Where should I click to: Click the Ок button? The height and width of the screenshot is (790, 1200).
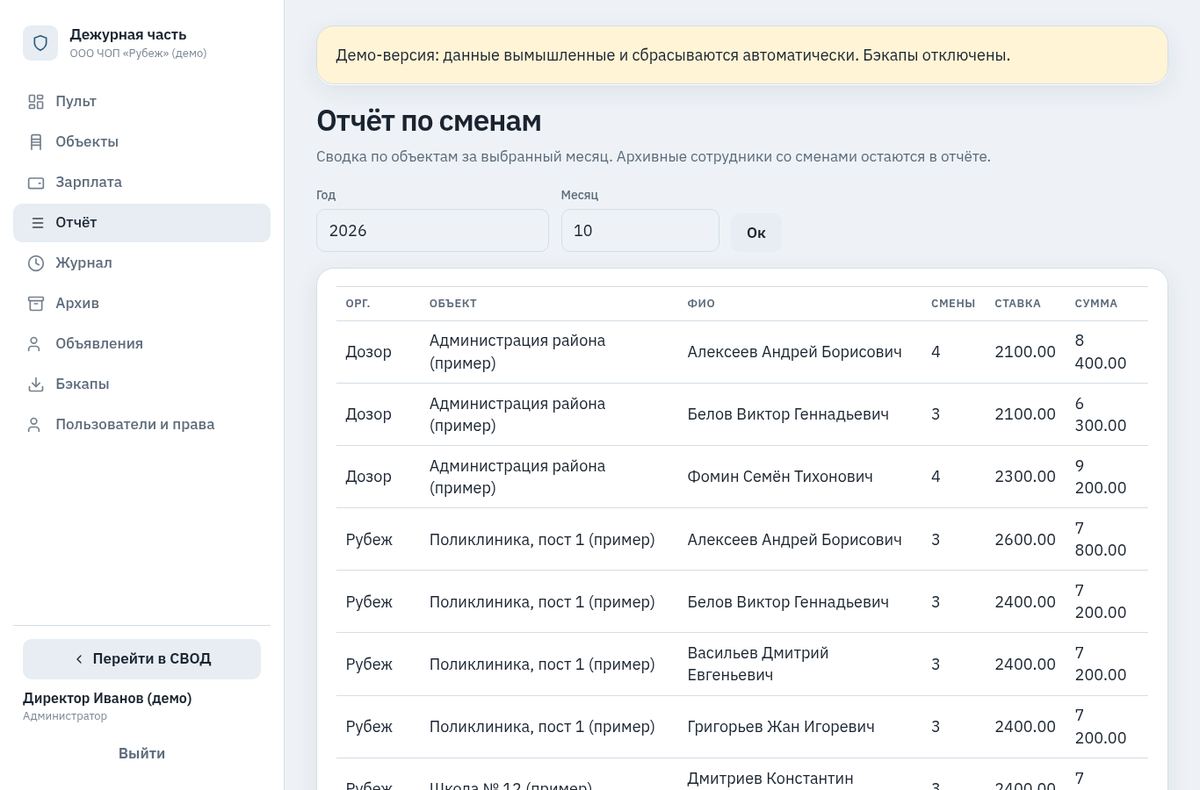756,233
